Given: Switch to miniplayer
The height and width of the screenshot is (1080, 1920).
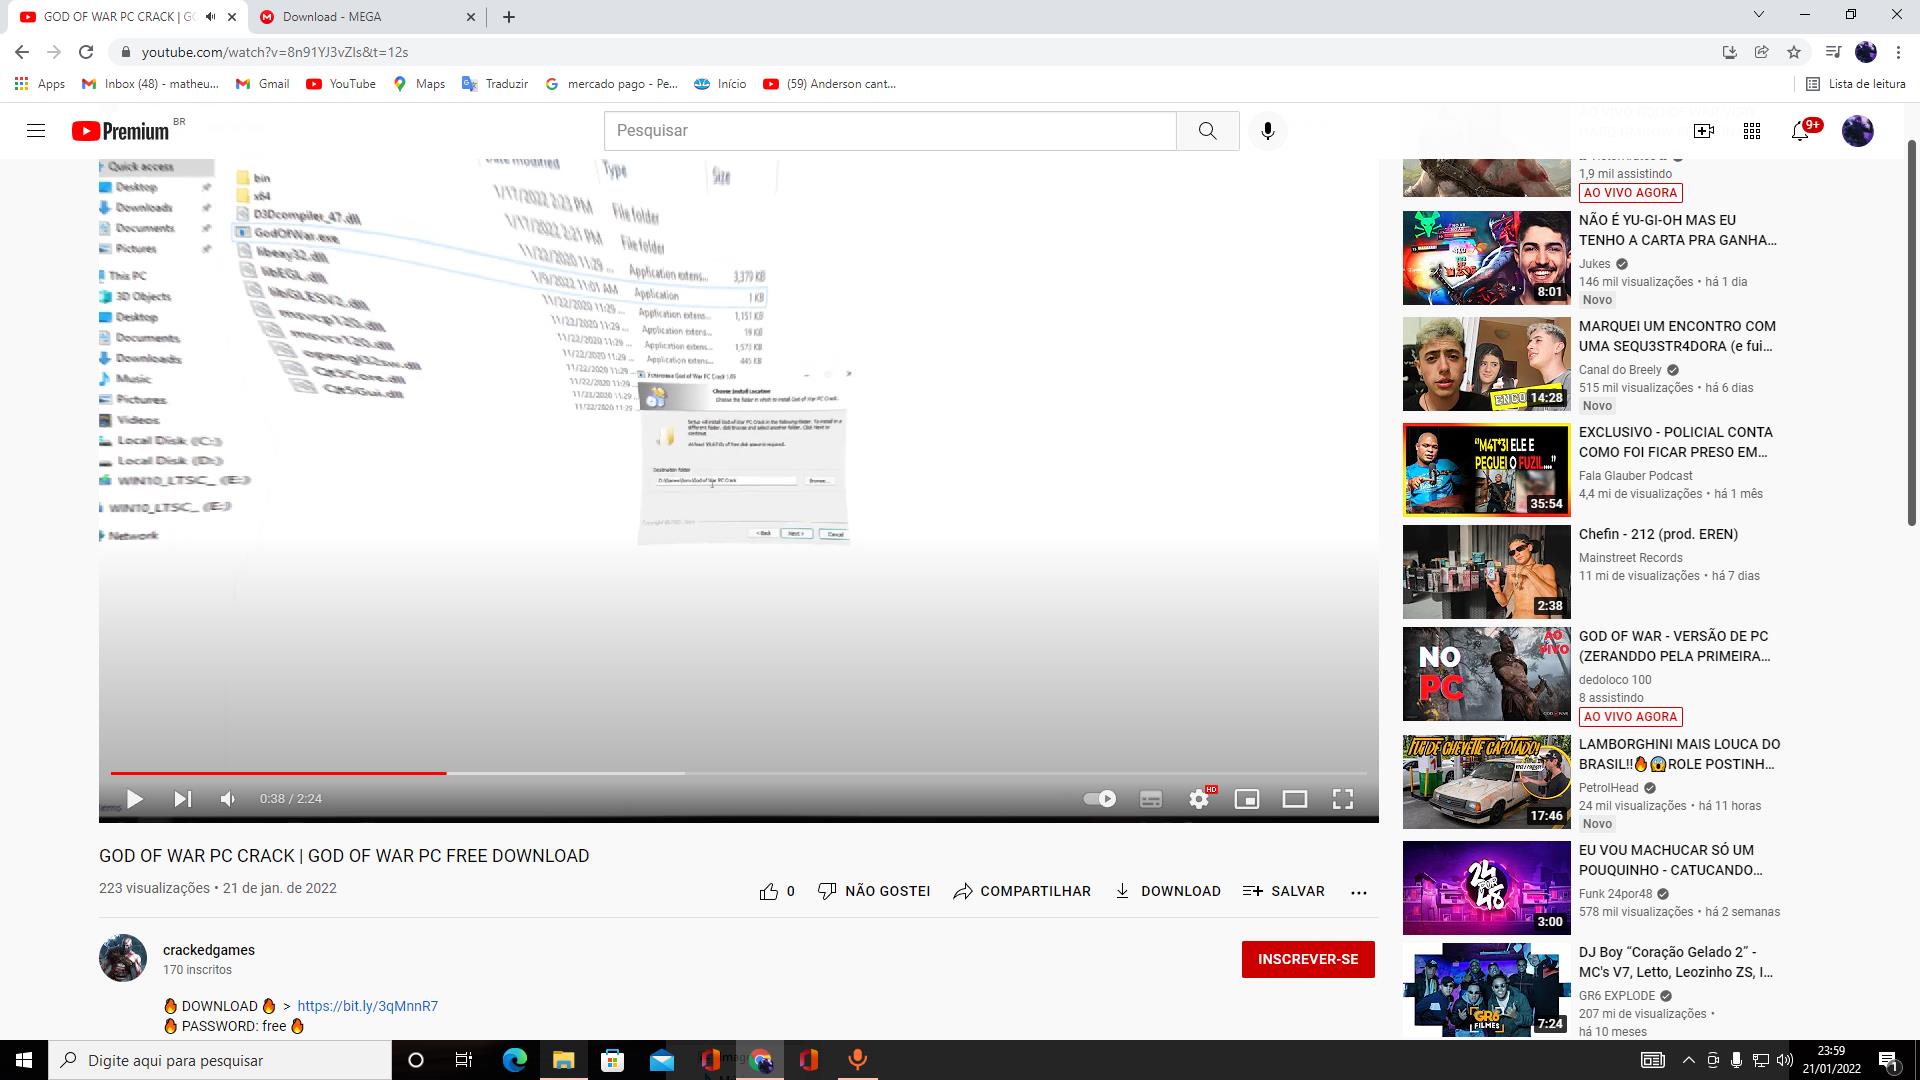Looking at the screenshot, I should tap(1247, 799).
